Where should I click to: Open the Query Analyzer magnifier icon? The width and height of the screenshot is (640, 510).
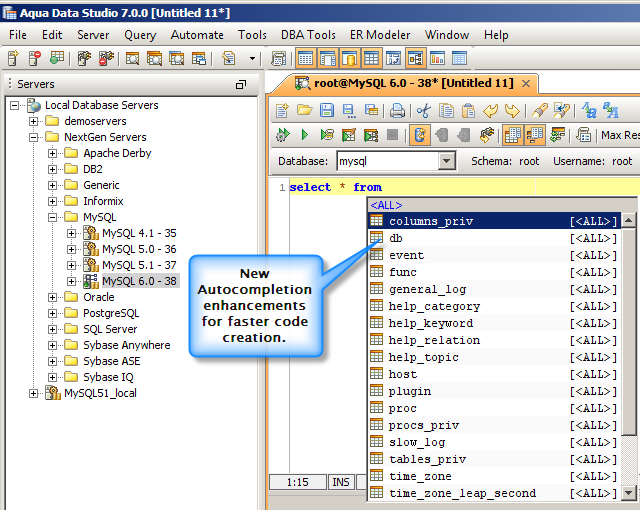[132, 58]
